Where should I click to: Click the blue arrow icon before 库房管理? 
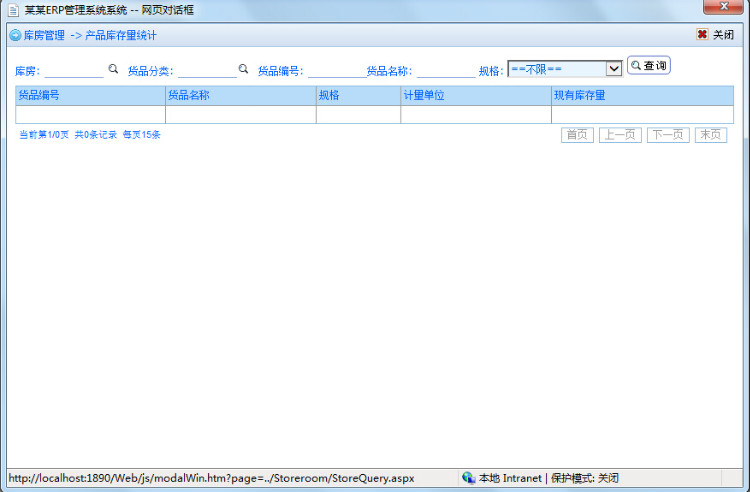(15, 35)
